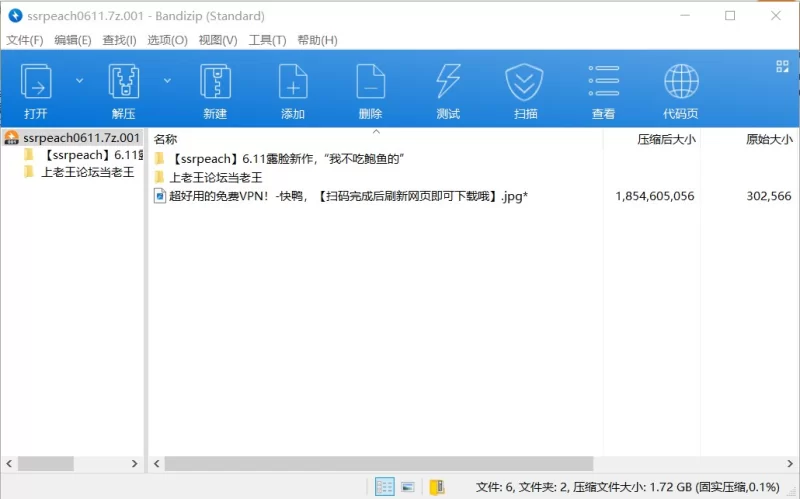The height and width of the screenshot is (499, 800).
Task: Sort by the 名称 column header
Action: coord(165,139)
